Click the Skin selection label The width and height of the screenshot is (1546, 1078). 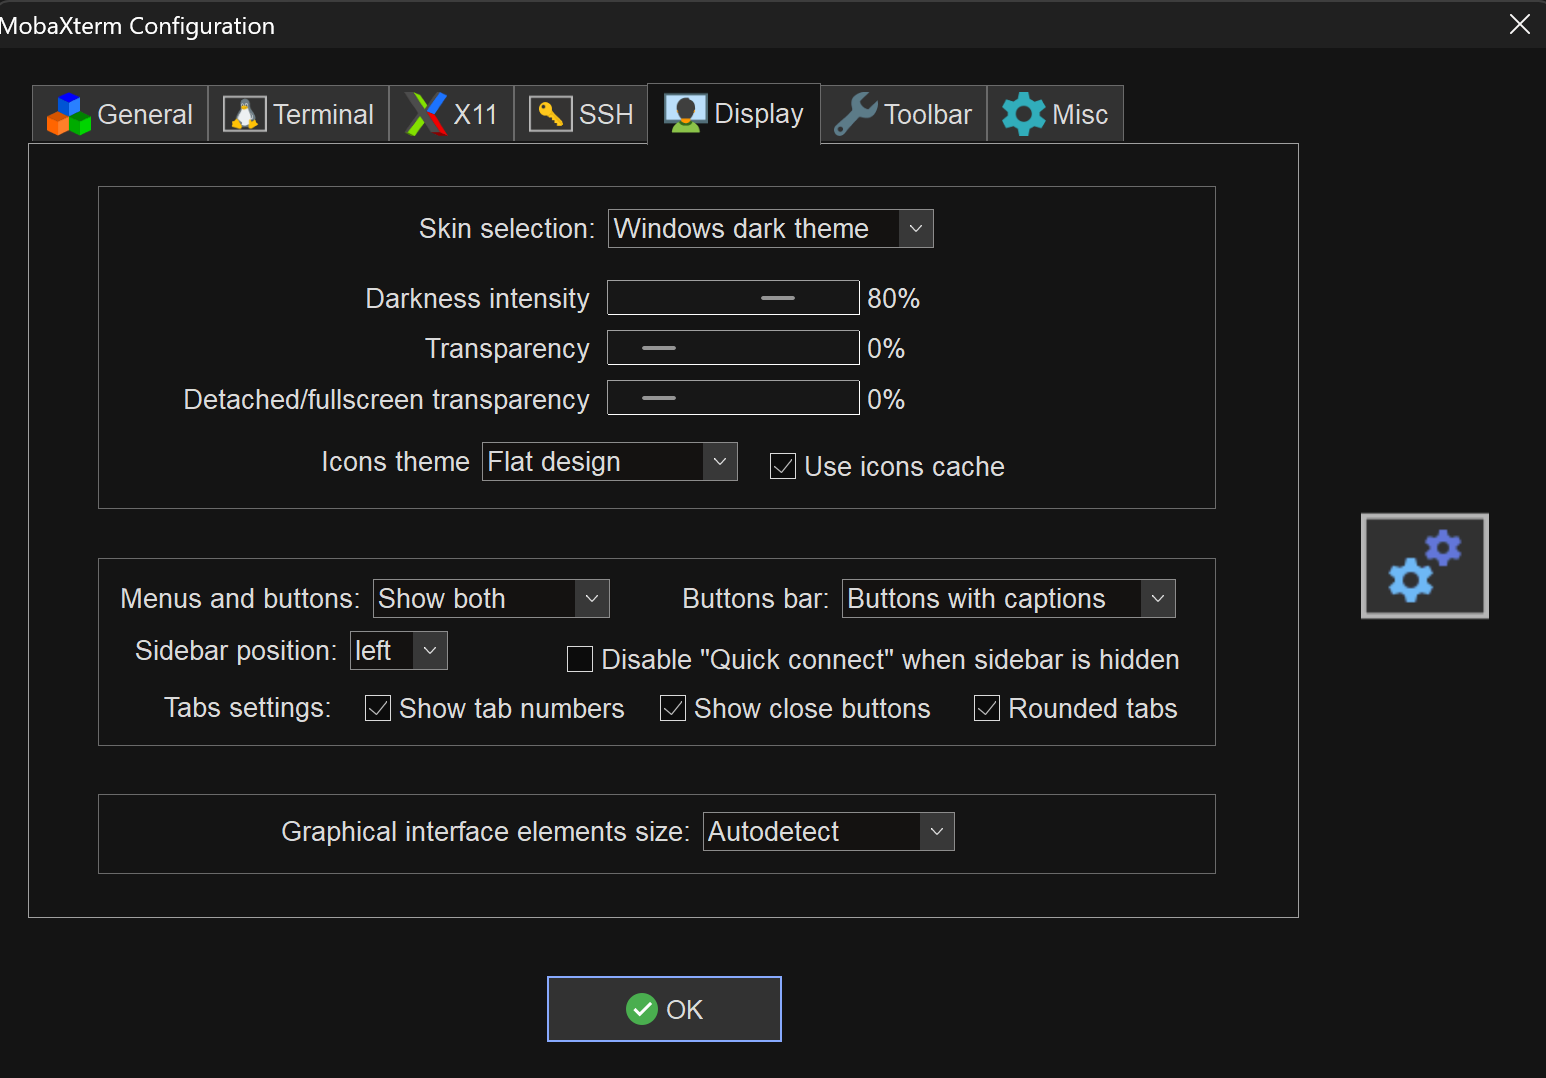pyautogui.click(x=507, y=229)
